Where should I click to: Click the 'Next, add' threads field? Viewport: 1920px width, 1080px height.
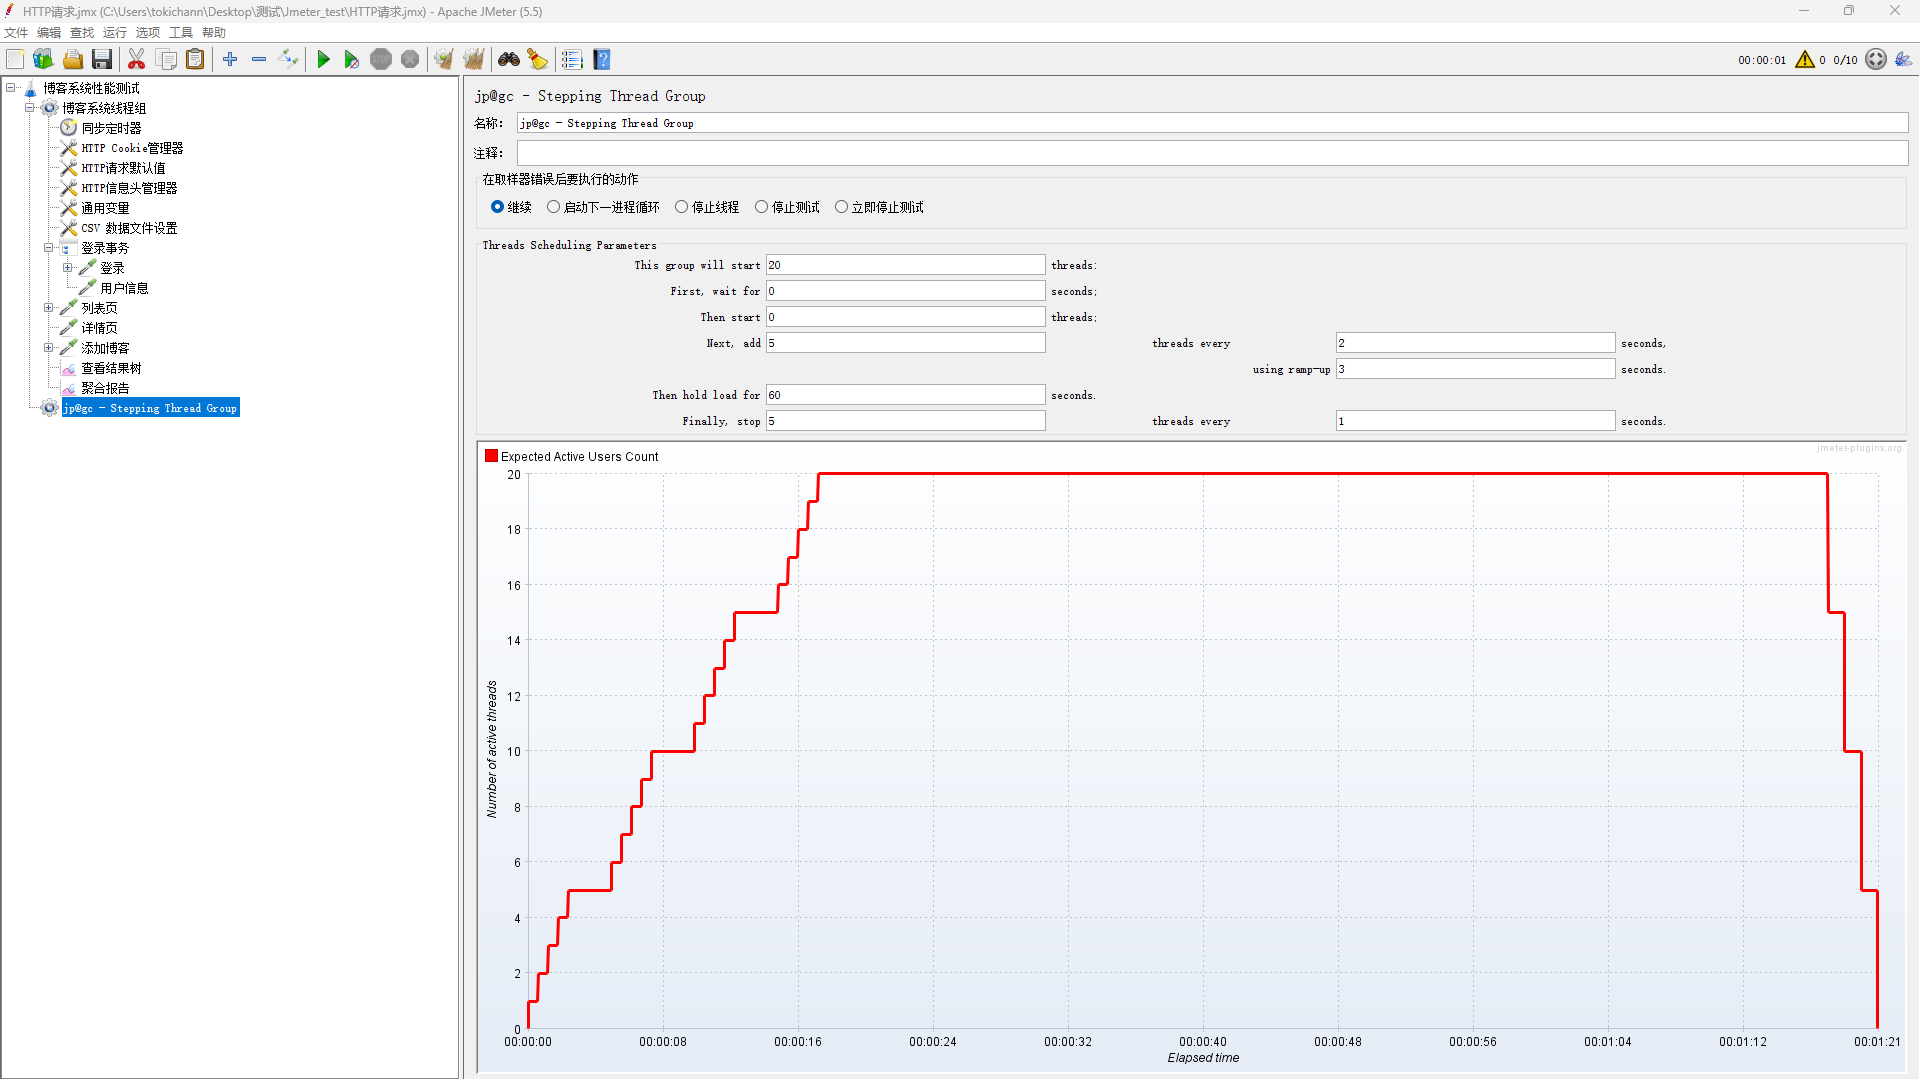coord(905,343)
